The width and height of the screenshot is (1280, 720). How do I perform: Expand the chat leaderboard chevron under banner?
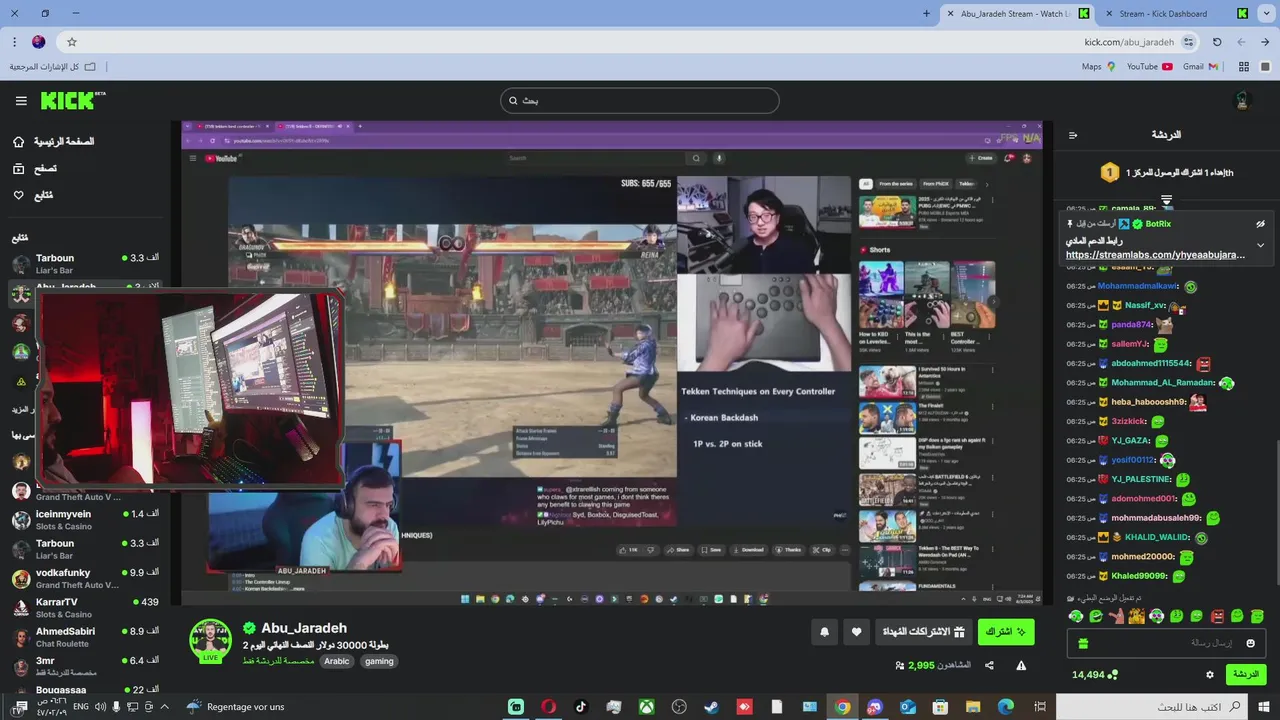tap(1166, 200)
